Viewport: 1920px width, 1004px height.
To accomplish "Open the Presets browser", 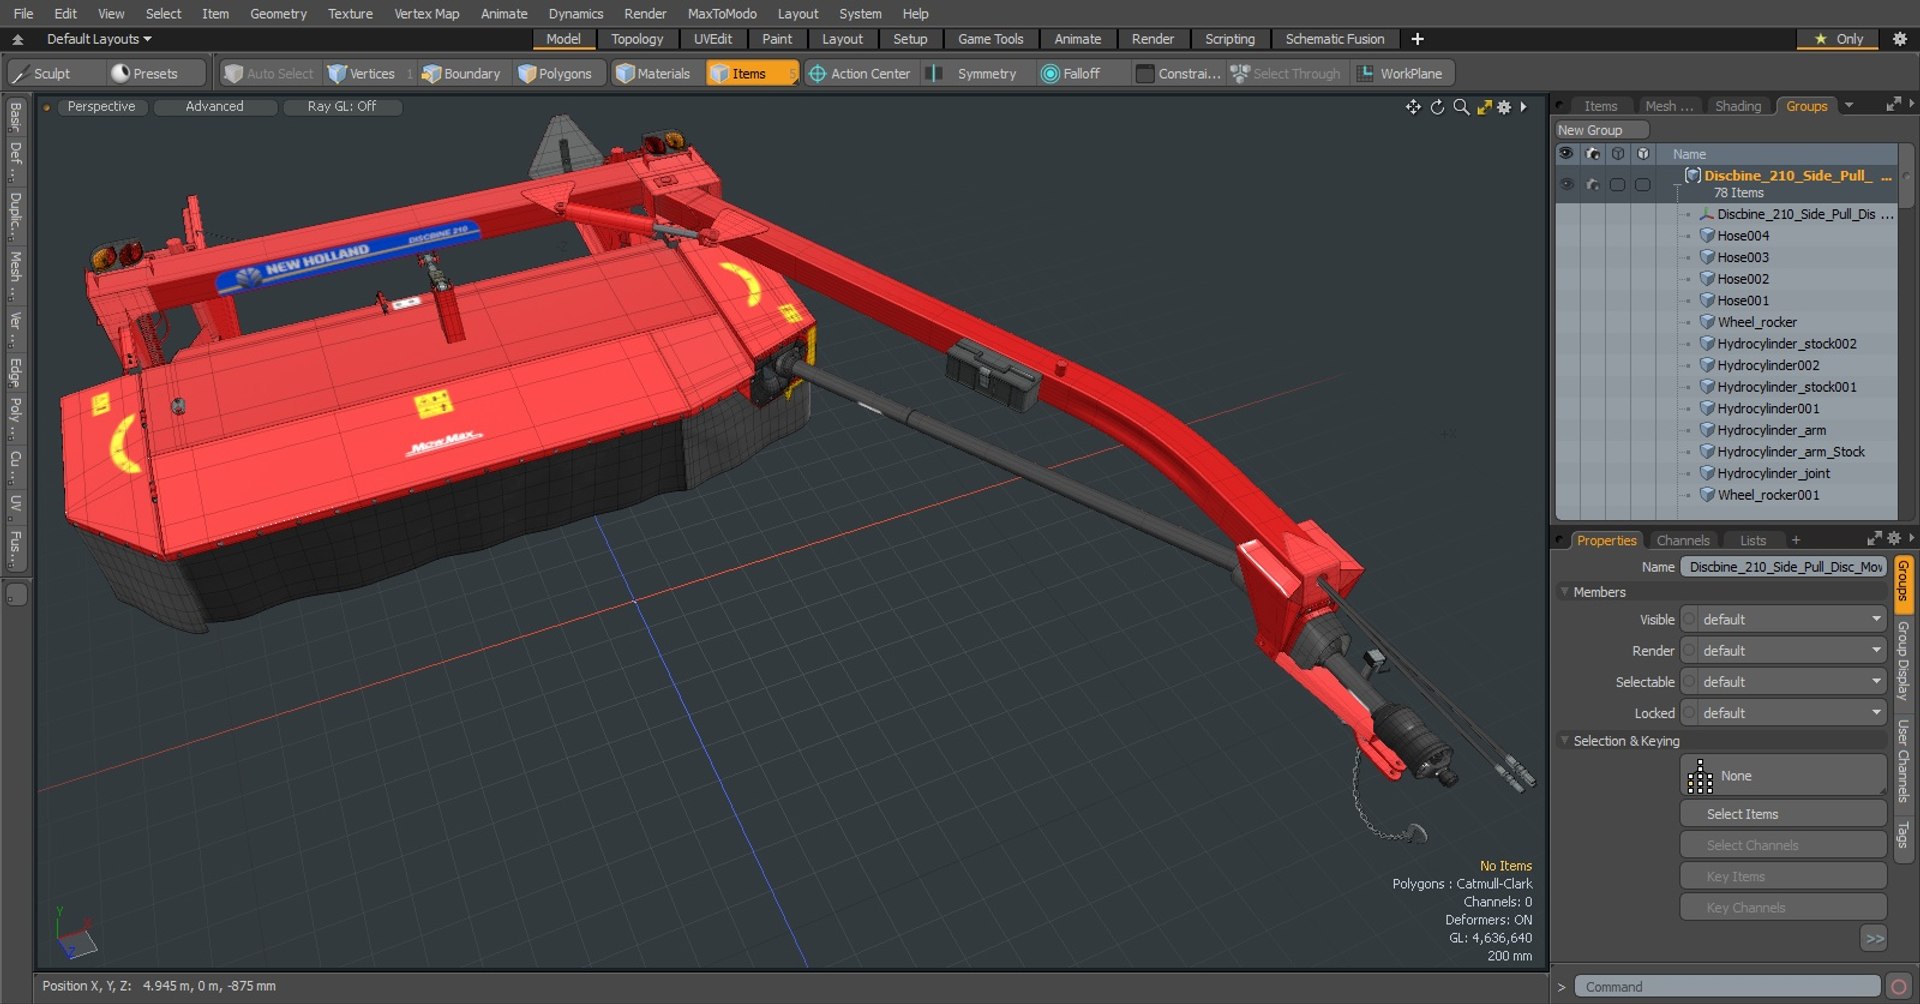I will click(155, 73).
